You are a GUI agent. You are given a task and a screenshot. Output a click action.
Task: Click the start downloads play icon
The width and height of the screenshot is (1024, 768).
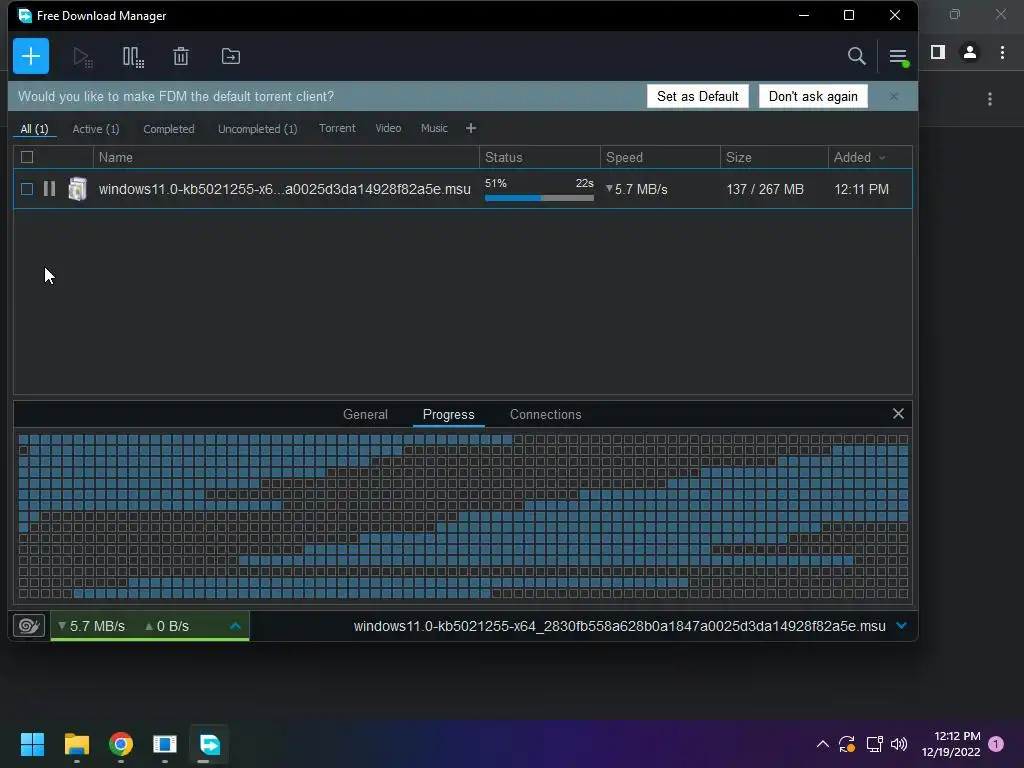(82, 57)
